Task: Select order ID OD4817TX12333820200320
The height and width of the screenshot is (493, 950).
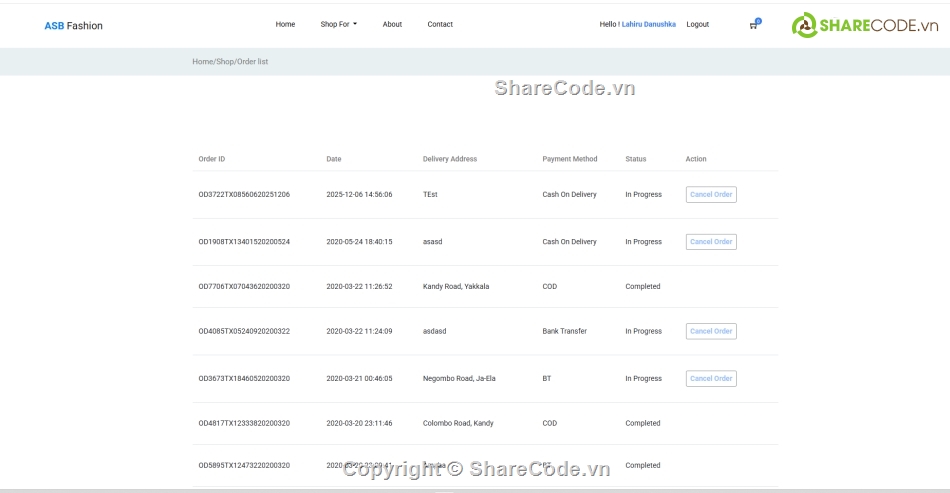Action: (244, 423)
